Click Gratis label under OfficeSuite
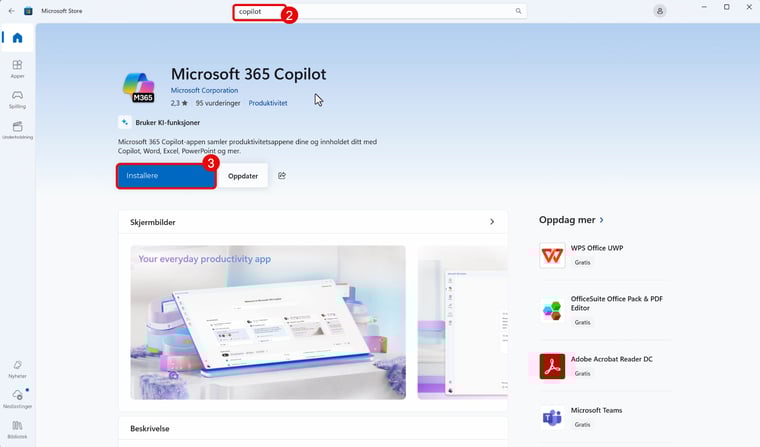The image size is (760, 447). [583, 322]
